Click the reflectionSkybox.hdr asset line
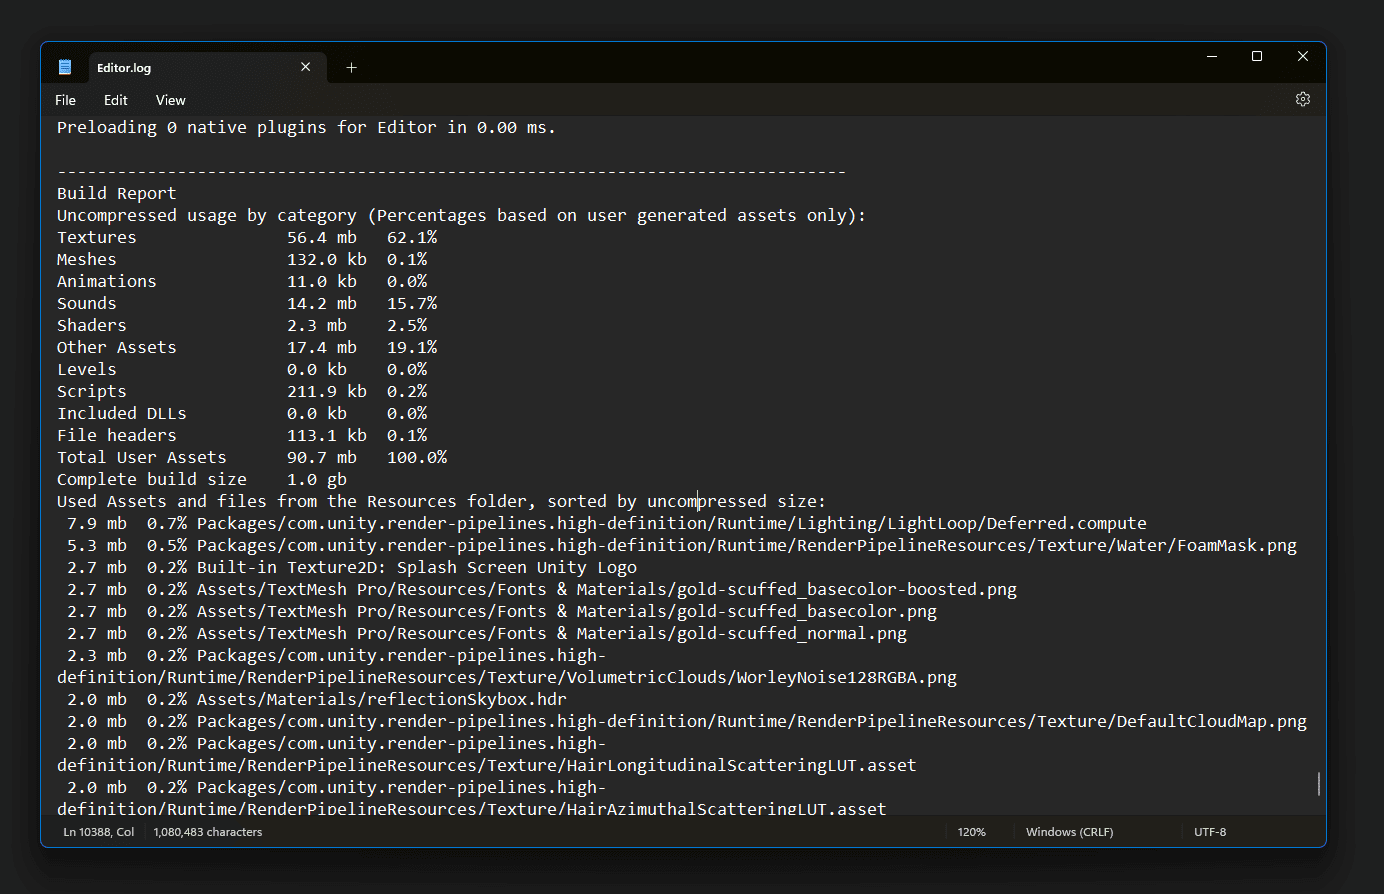The height and width of the screenshot is (894, 1384). tap(317, 699)
